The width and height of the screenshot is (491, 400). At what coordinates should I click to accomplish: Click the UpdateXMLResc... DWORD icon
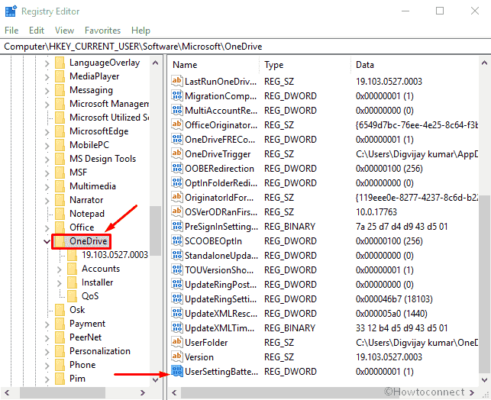point(177,313)
